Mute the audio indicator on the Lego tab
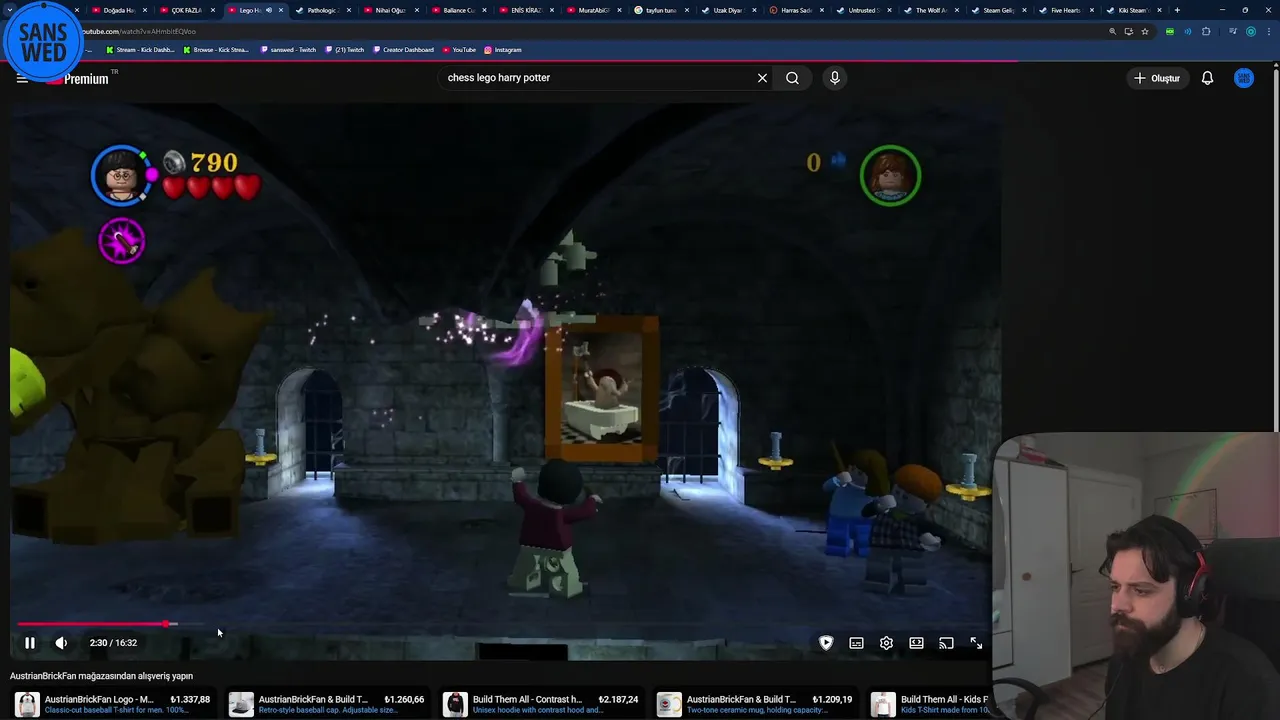Viewport: 1280px width, 720px height. (268, 10)
